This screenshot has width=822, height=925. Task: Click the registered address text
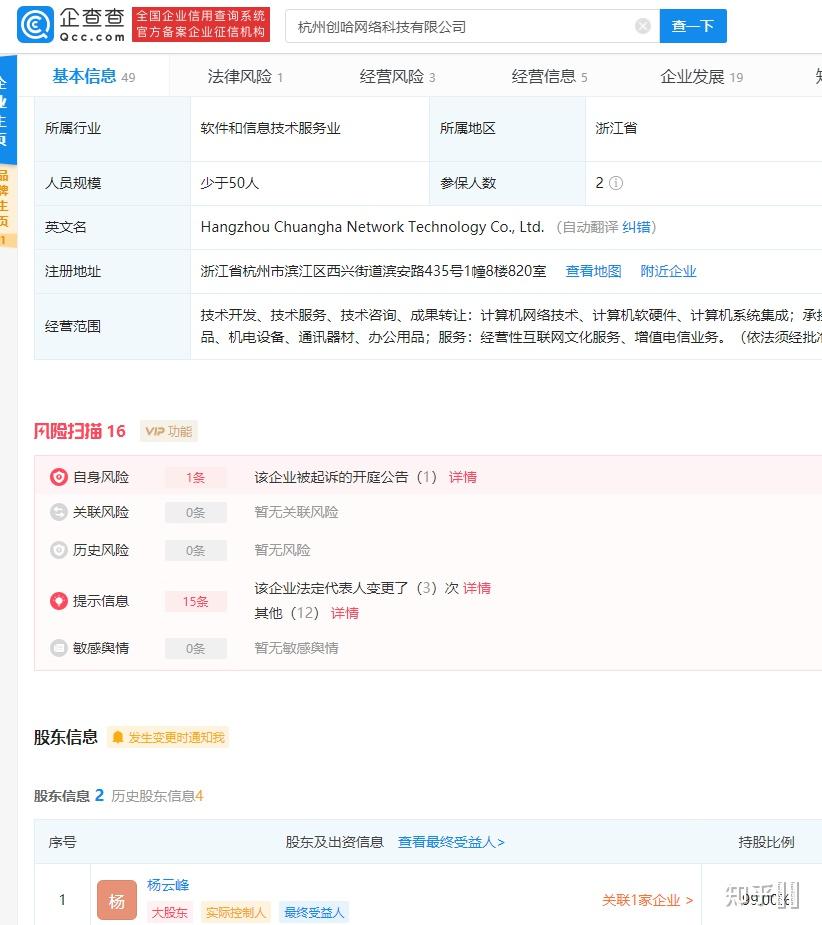click(x=373, y=271)
